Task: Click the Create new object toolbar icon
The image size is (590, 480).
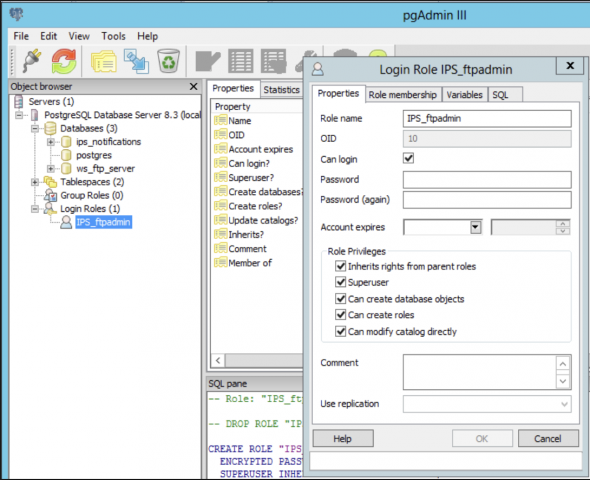Action: [137, 61]
